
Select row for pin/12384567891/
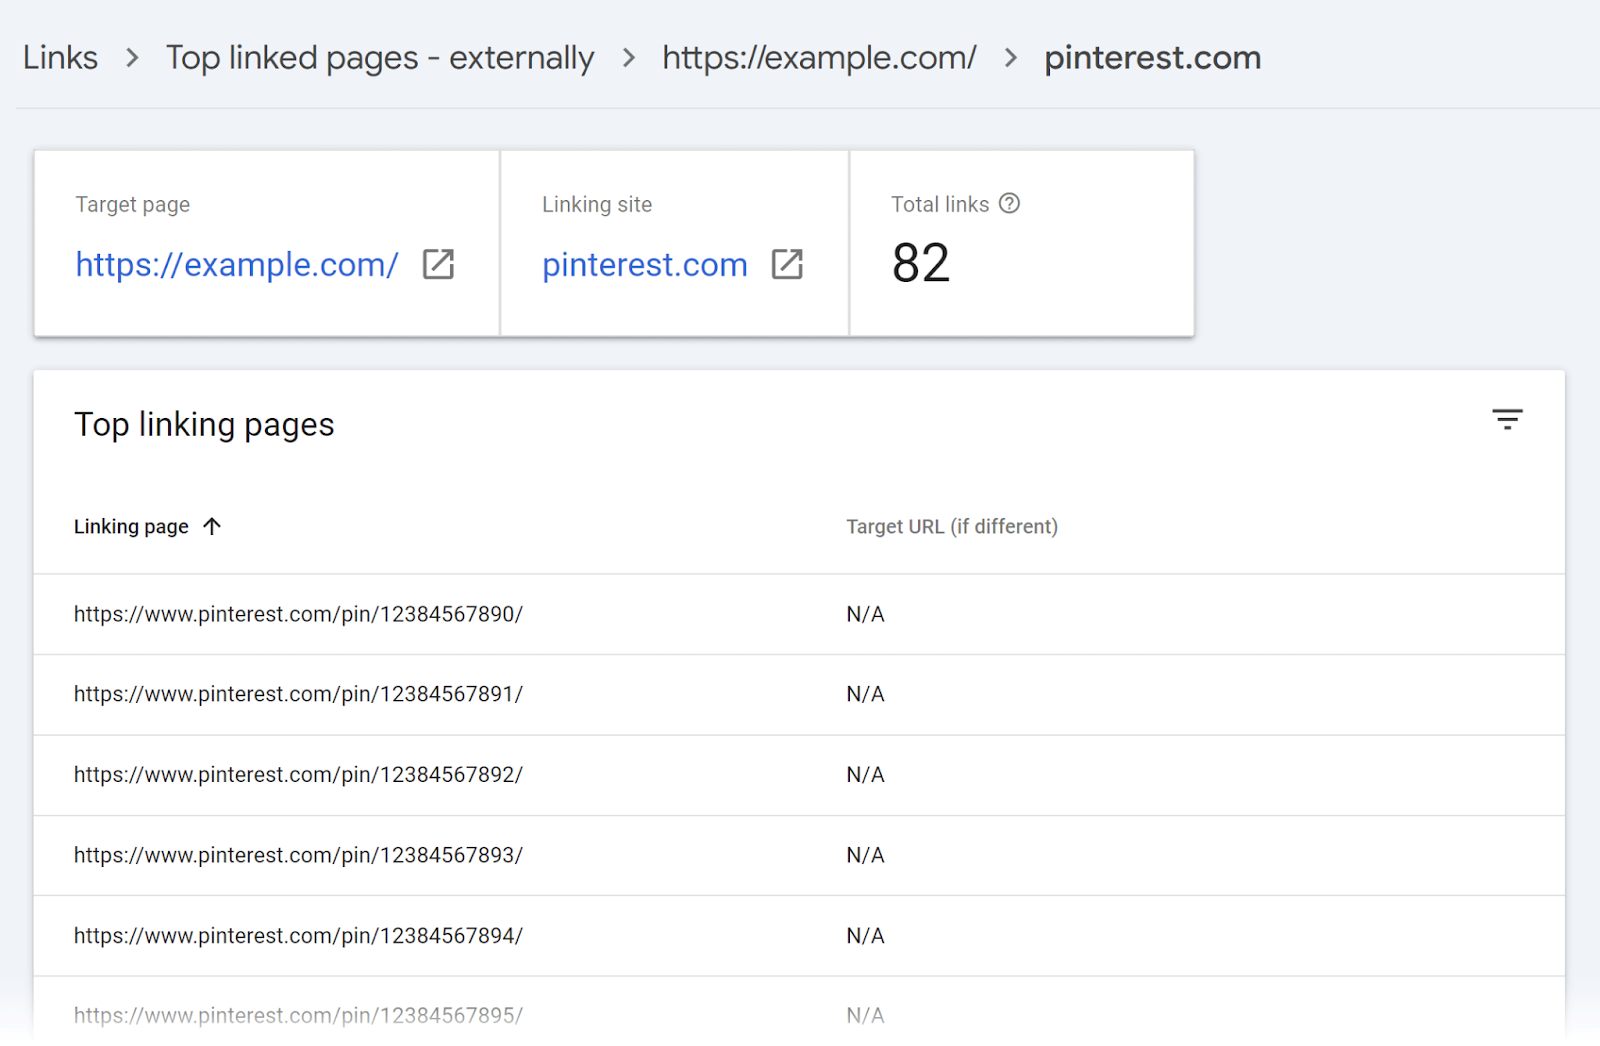[x=799, y=694]
